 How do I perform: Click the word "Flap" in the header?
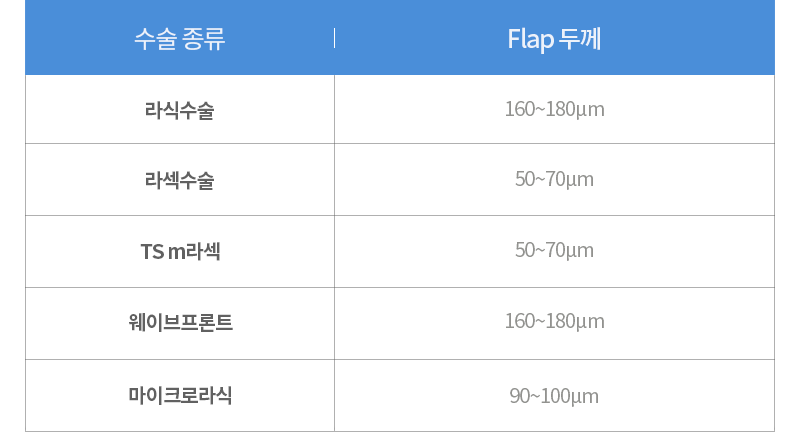tap(530, 39)
